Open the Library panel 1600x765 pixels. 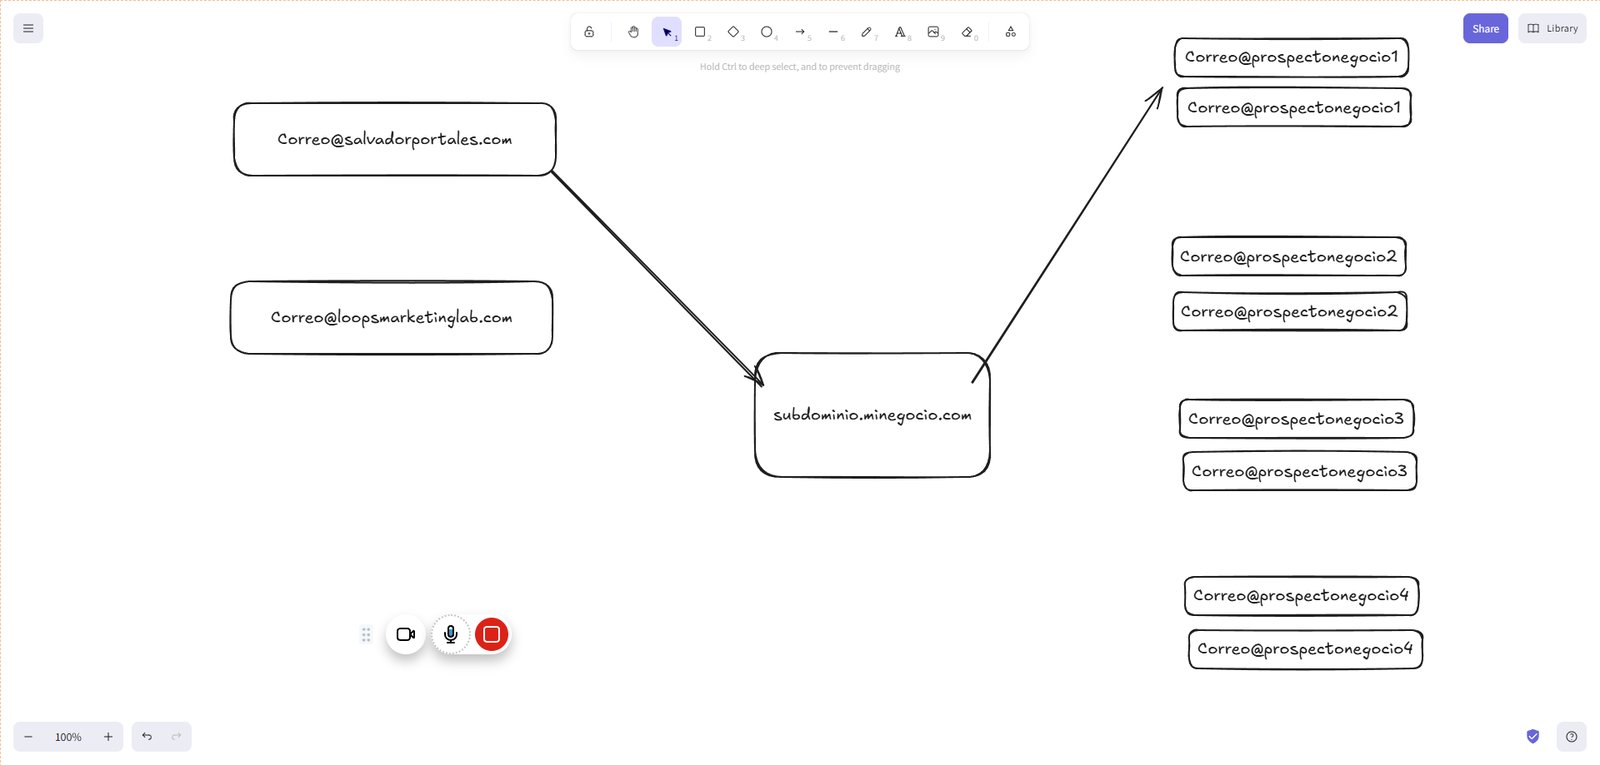tap(1552, 28)
